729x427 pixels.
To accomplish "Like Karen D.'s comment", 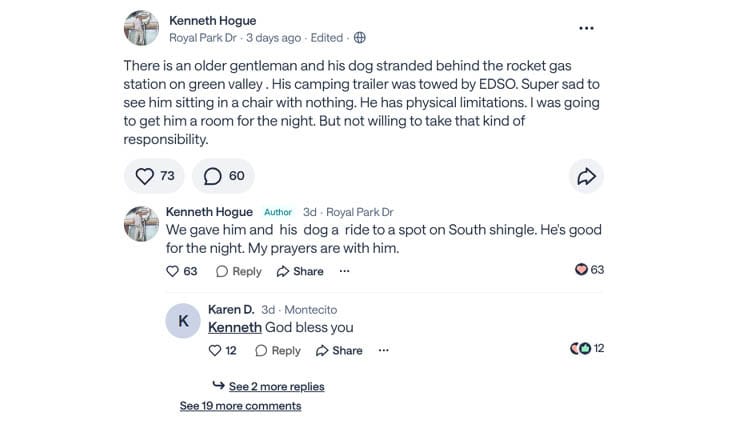I will click(x=222, y=350).
